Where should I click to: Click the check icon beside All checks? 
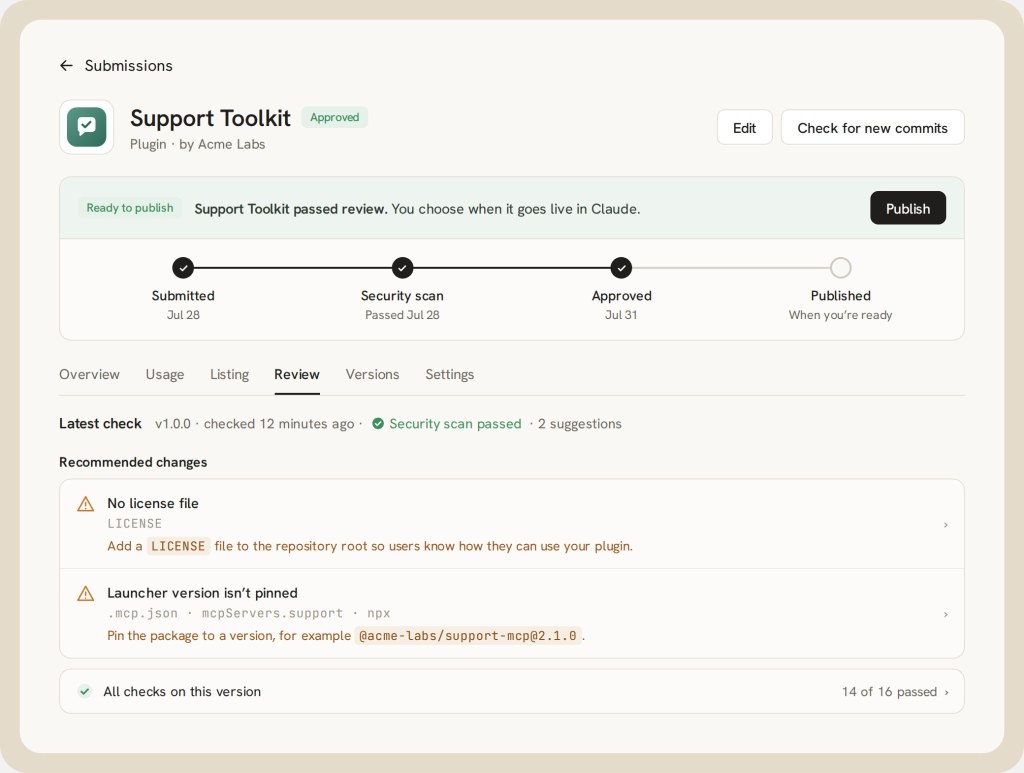(x=85, y=691)
